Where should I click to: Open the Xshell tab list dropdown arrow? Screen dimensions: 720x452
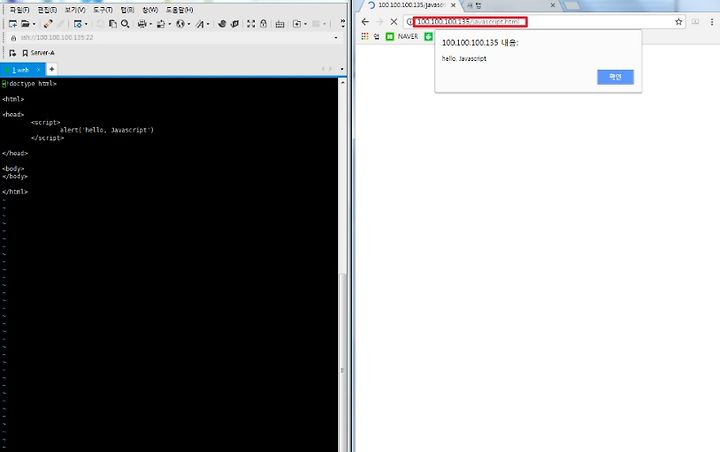[342, 69]
